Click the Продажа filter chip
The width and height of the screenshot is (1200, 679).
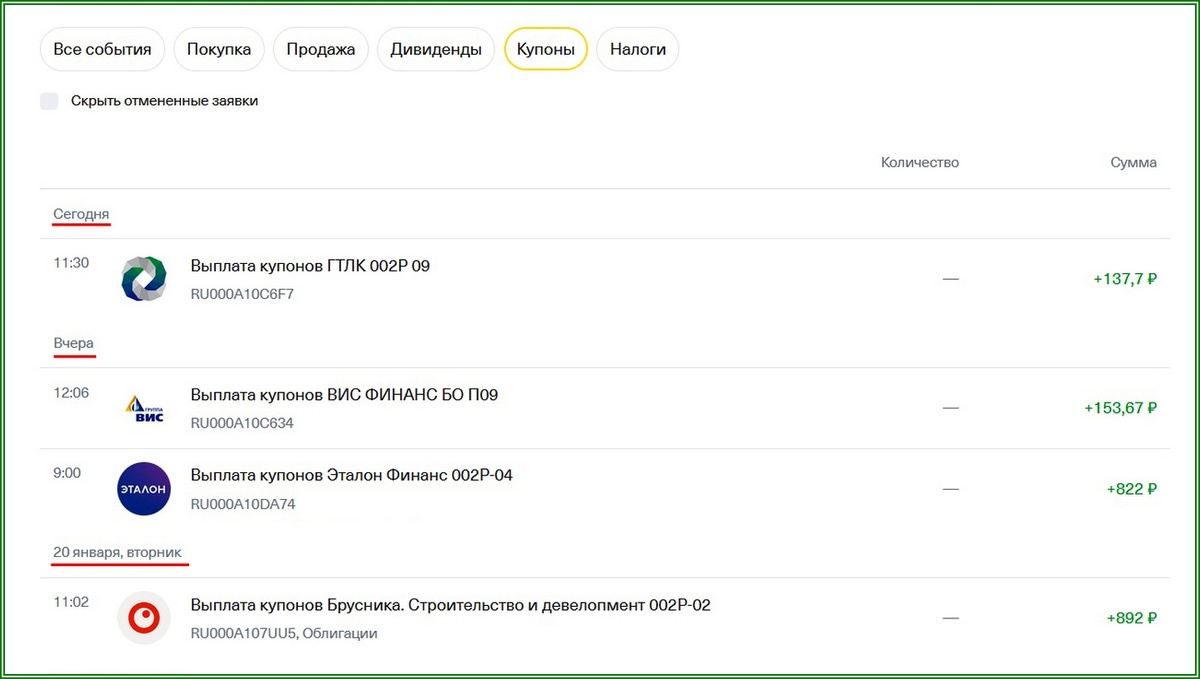320,48
